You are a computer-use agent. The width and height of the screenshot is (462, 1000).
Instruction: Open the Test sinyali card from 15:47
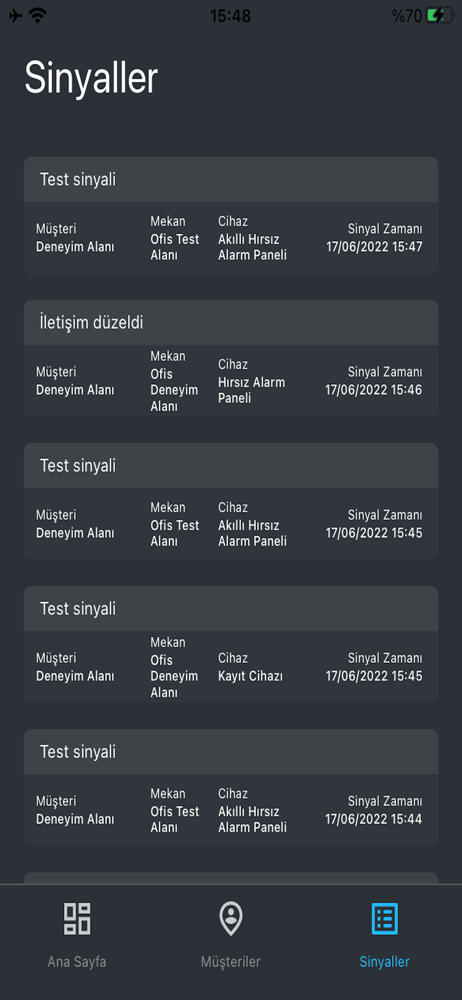[x=231, y=216]
